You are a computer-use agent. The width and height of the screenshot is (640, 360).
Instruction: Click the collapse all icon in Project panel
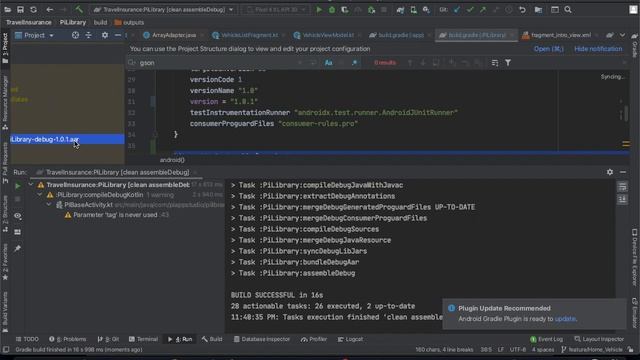tap(89, 36)
